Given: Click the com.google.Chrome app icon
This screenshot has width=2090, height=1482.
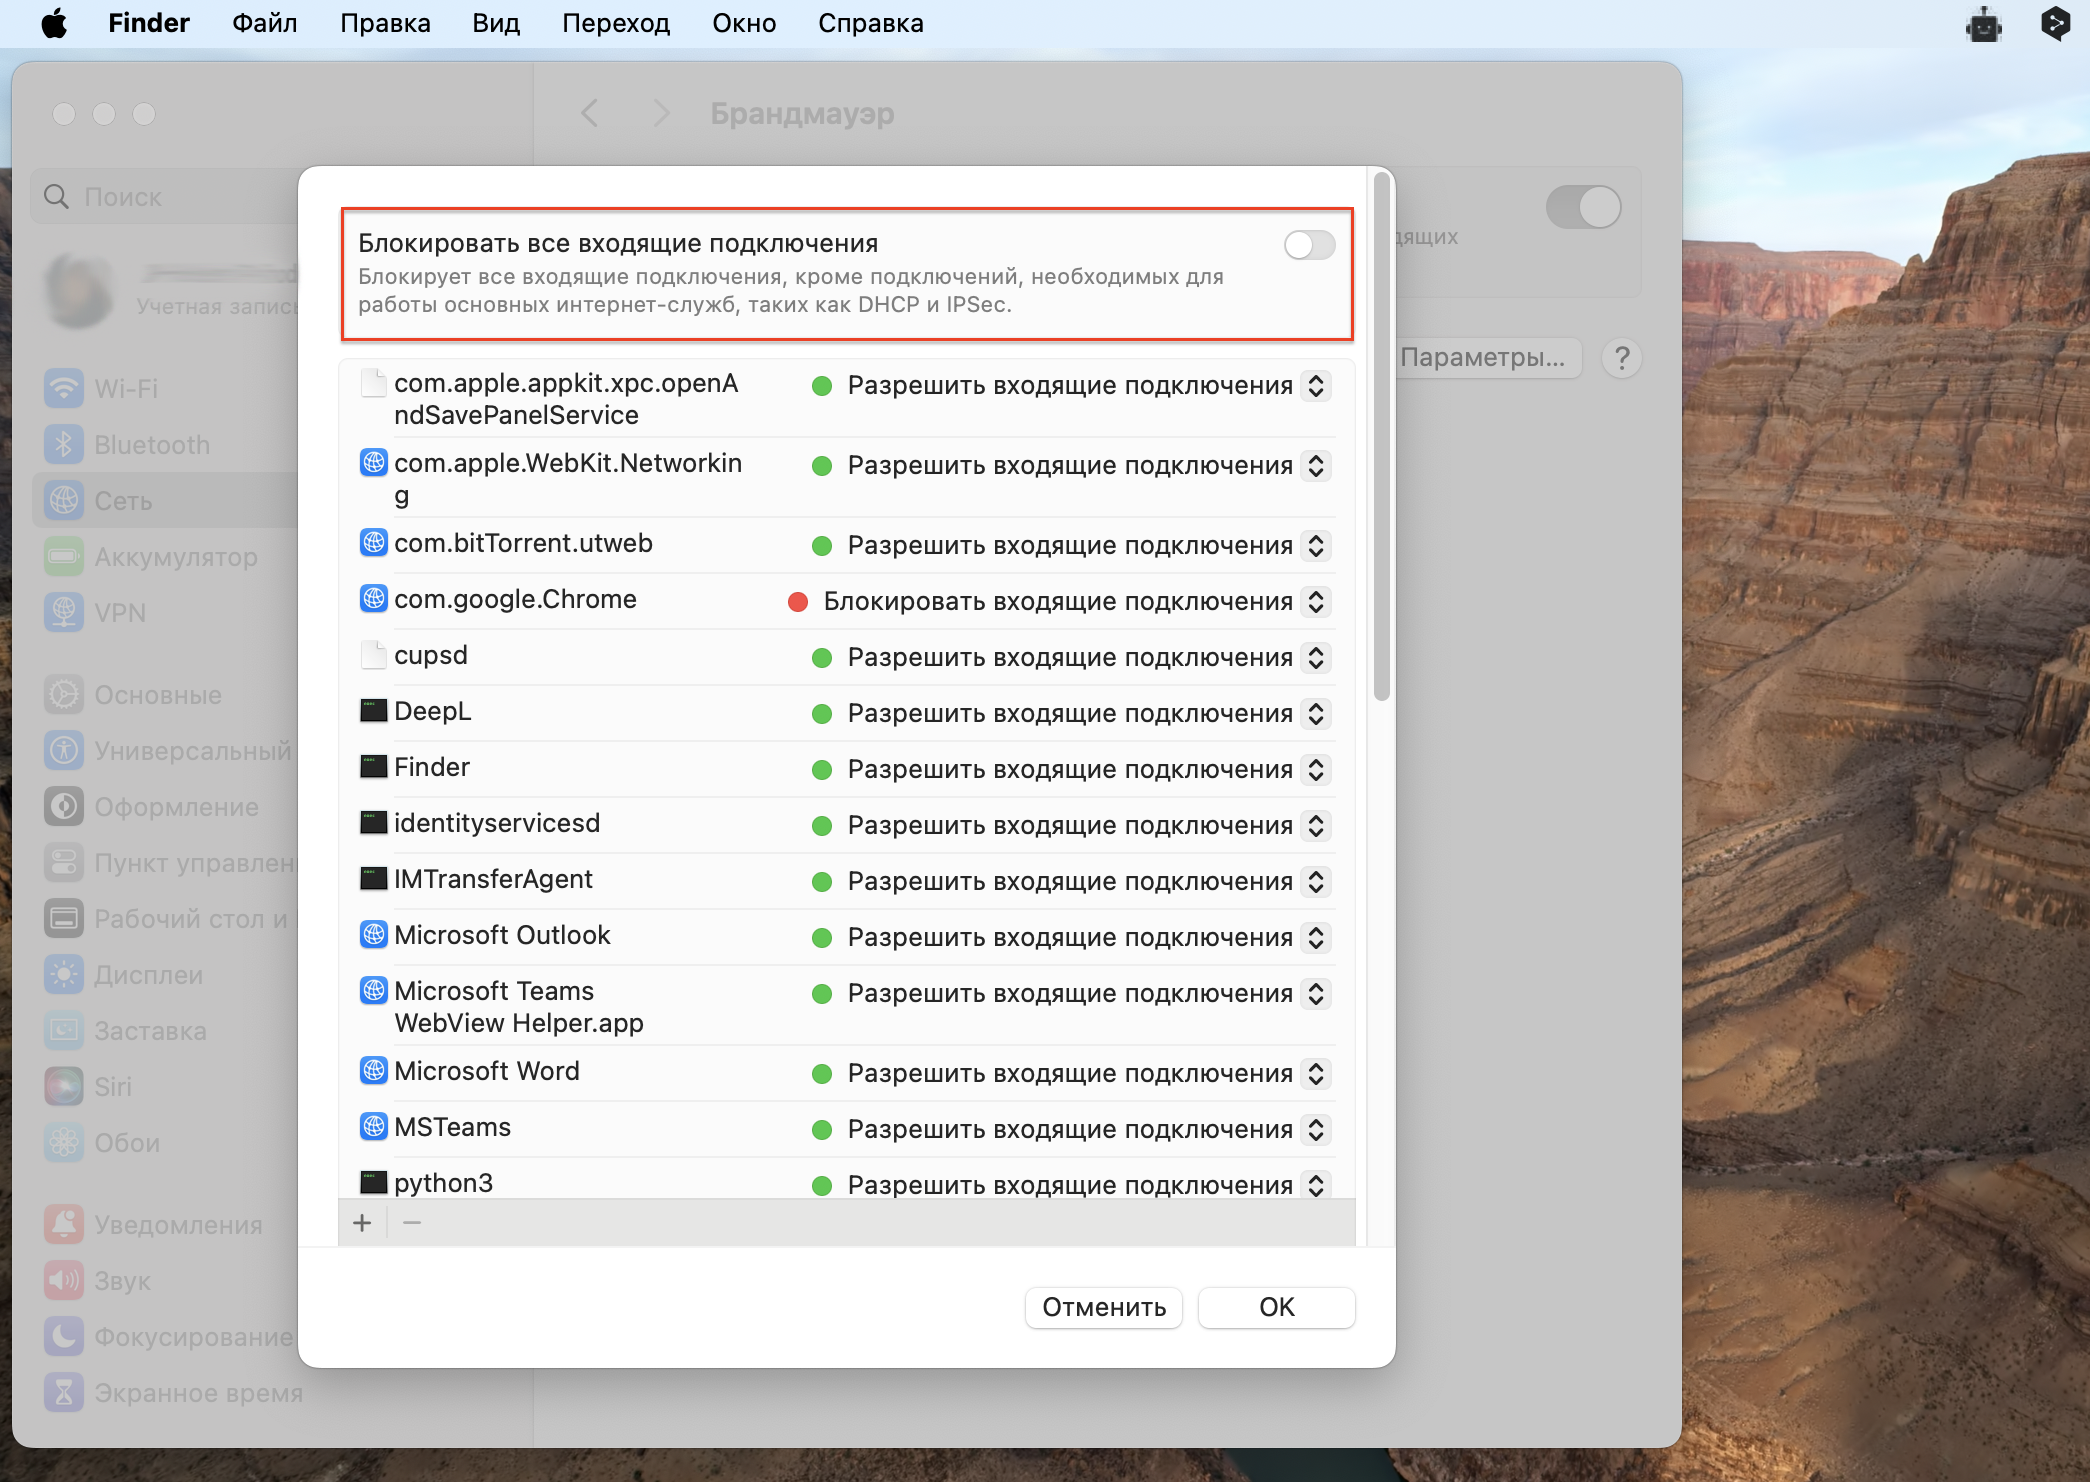Looking at the screenshot, I should (373, 599).
